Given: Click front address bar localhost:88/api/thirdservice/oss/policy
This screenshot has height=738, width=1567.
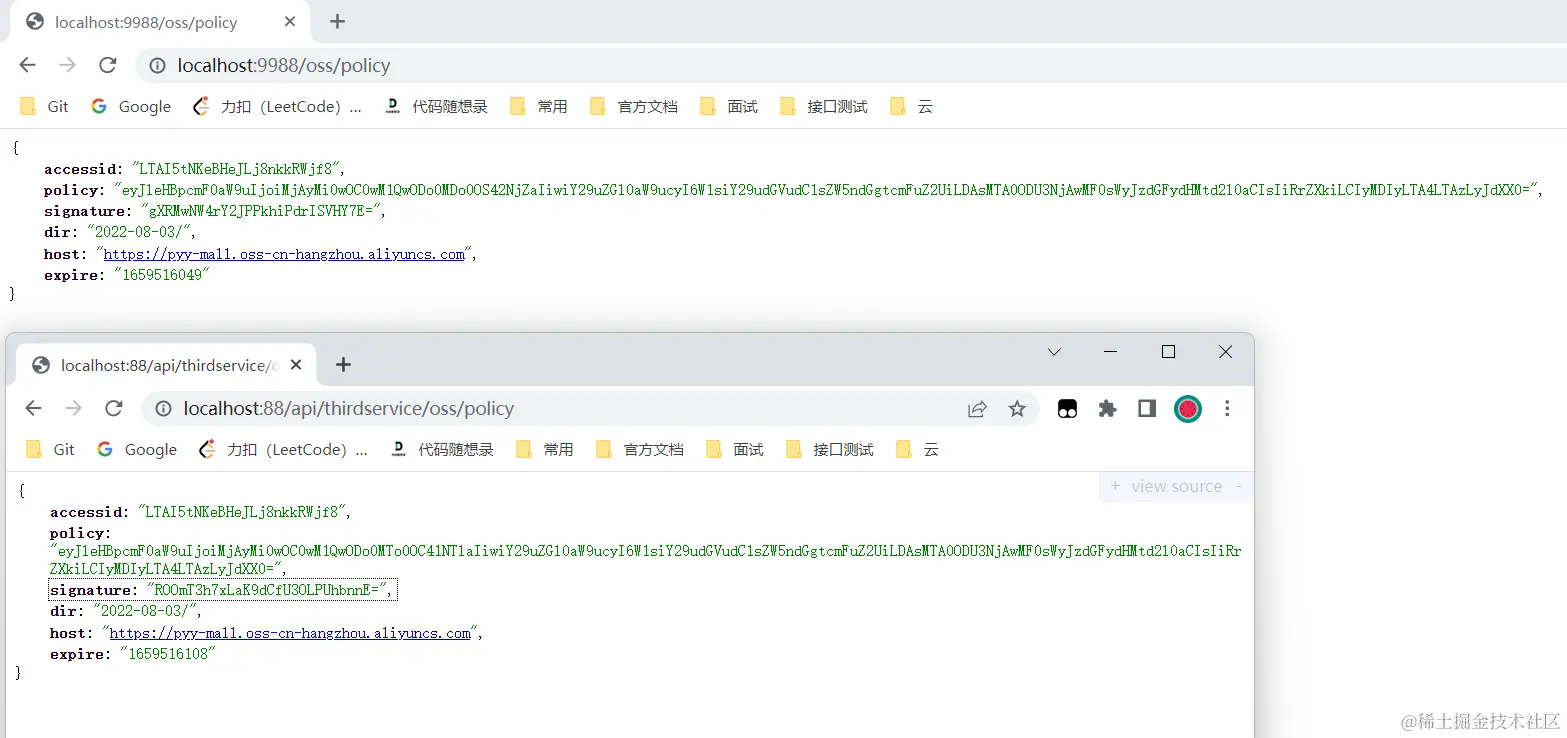Looking at the screenshot, I should 349,409.
